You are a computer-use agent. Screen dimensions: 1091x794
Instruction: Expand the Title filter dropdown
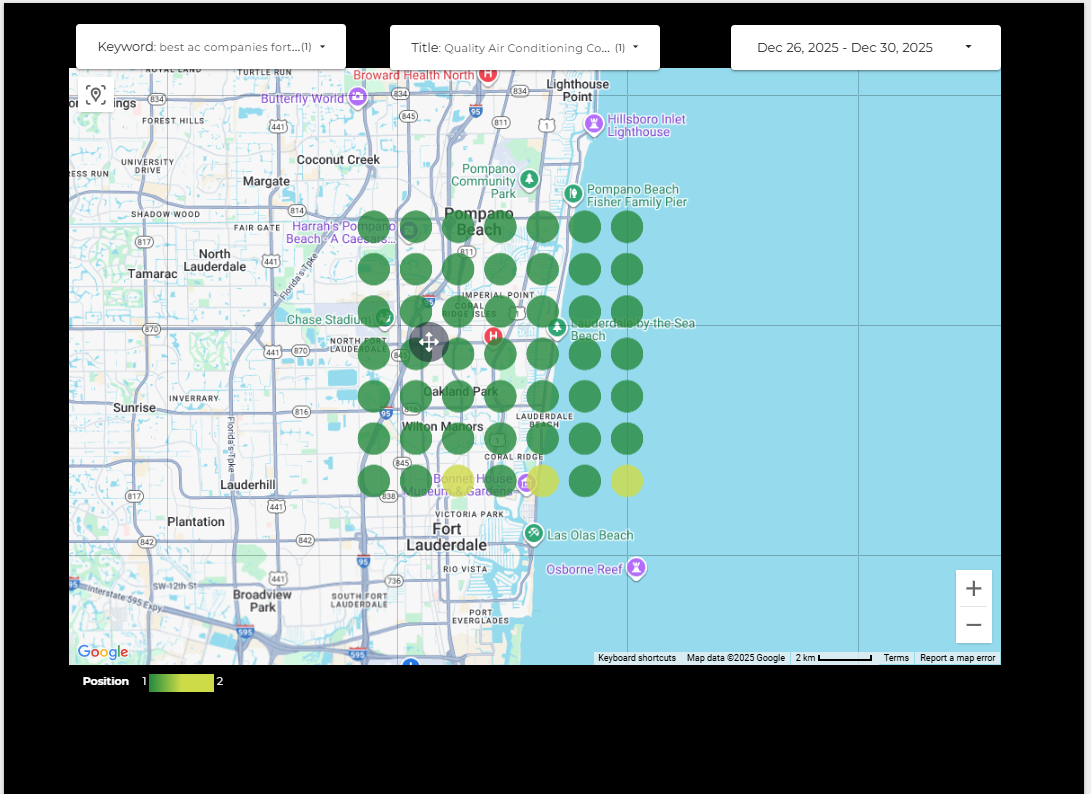(524, 47)
